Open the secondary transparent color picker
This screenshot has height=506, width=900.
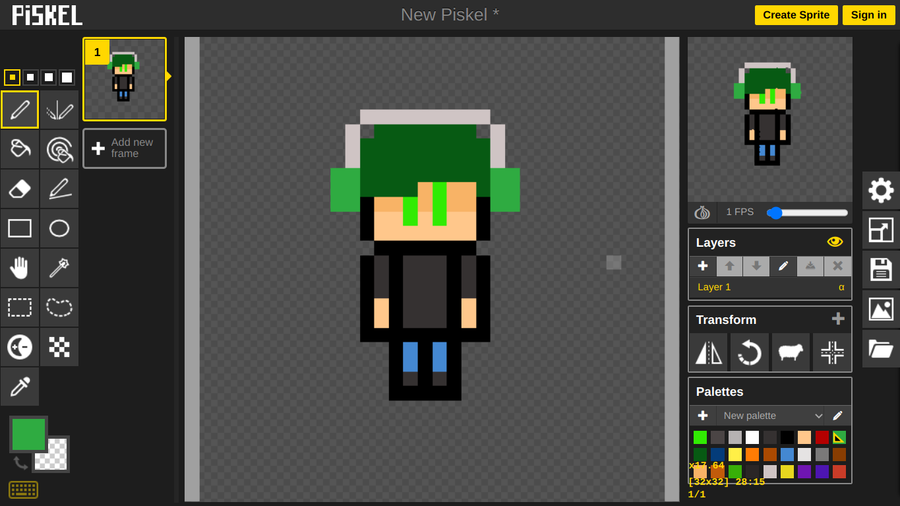click(54, 457)
